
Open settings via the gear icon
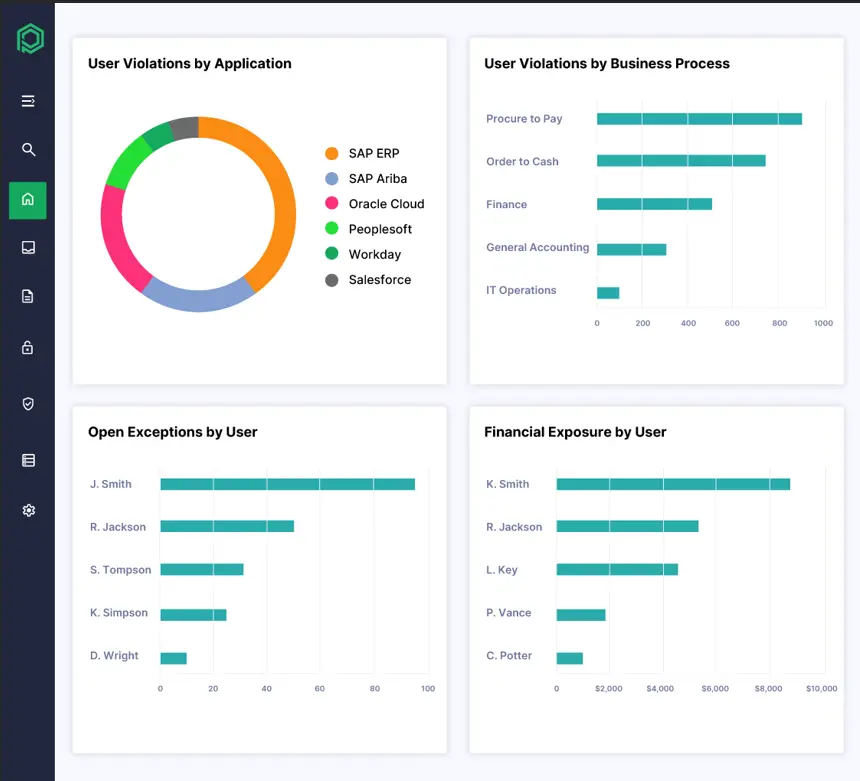tap(28, 511)
